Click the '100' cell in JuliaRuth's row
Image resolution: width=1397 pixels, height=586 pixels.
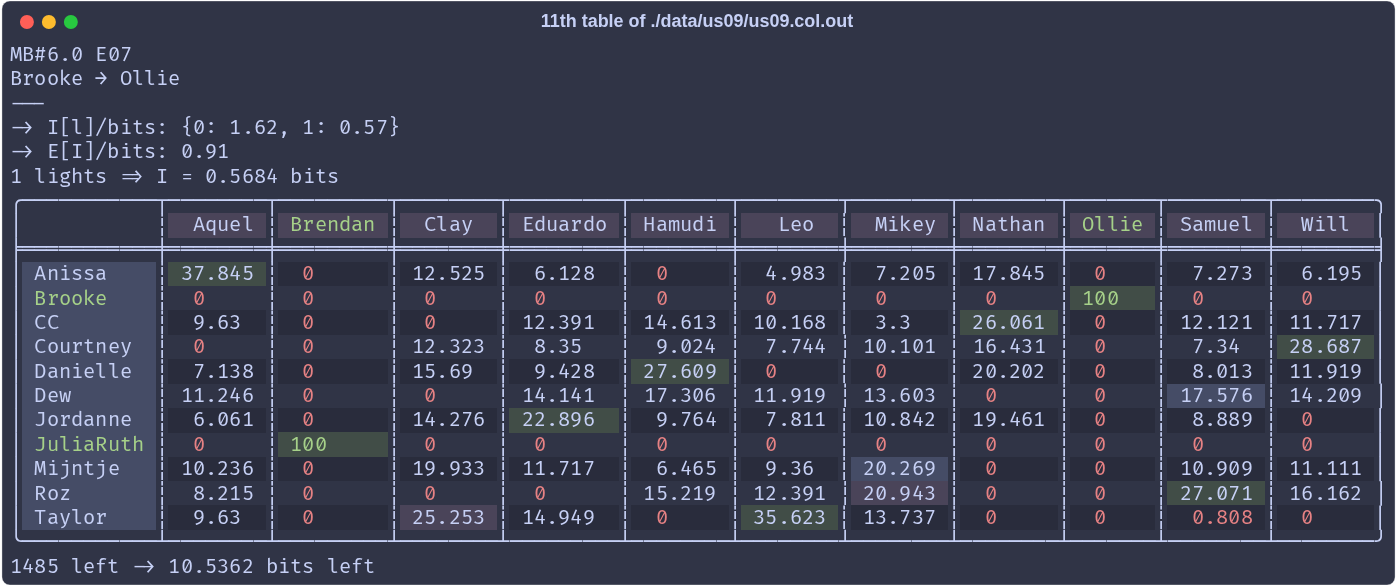tap(332, 444)
